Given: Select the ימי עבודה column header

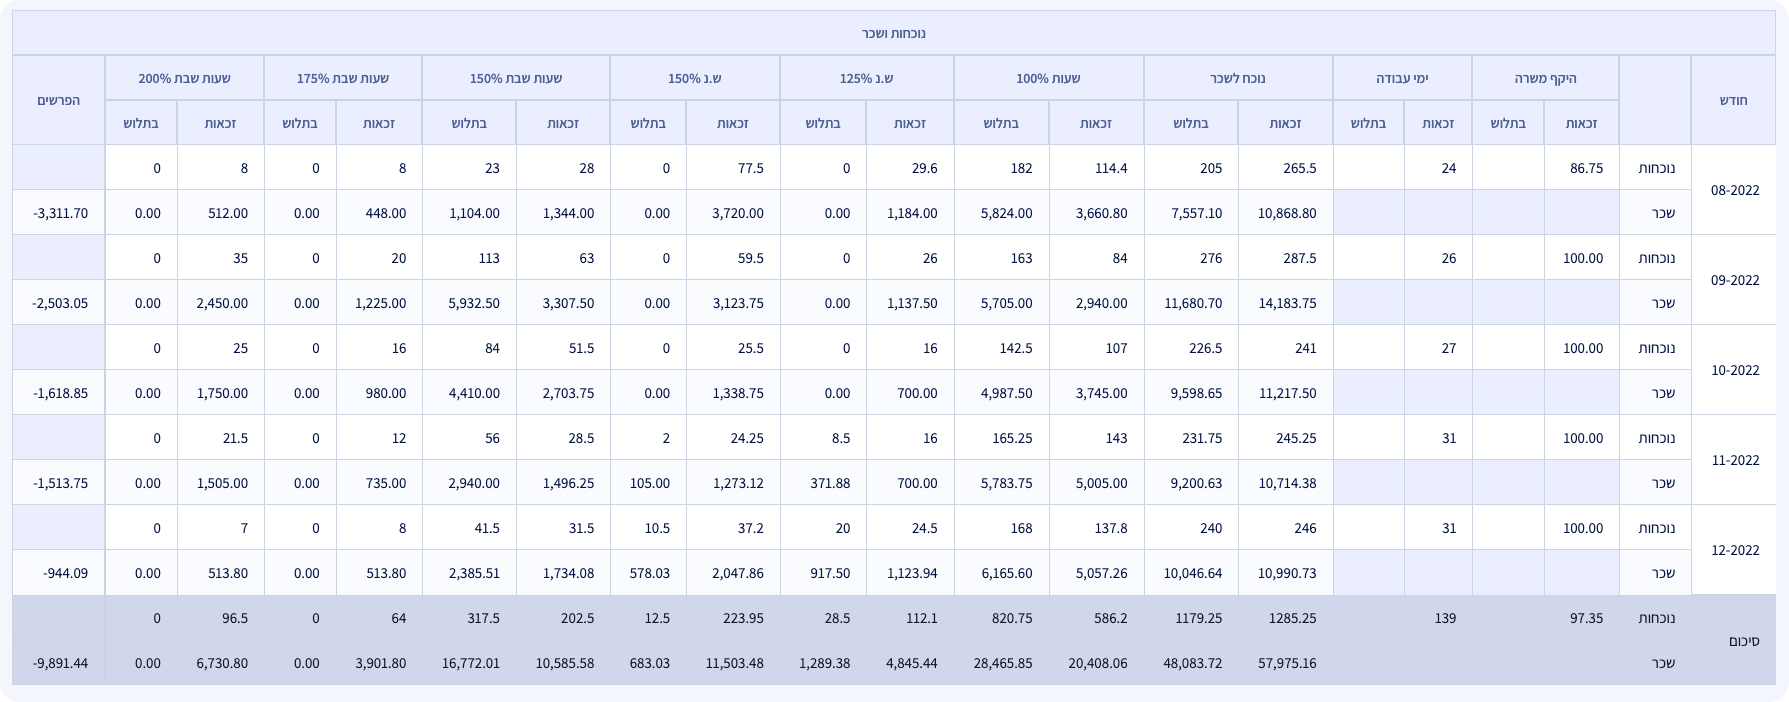Looking at the screenshot, I should click(1401, 78).
